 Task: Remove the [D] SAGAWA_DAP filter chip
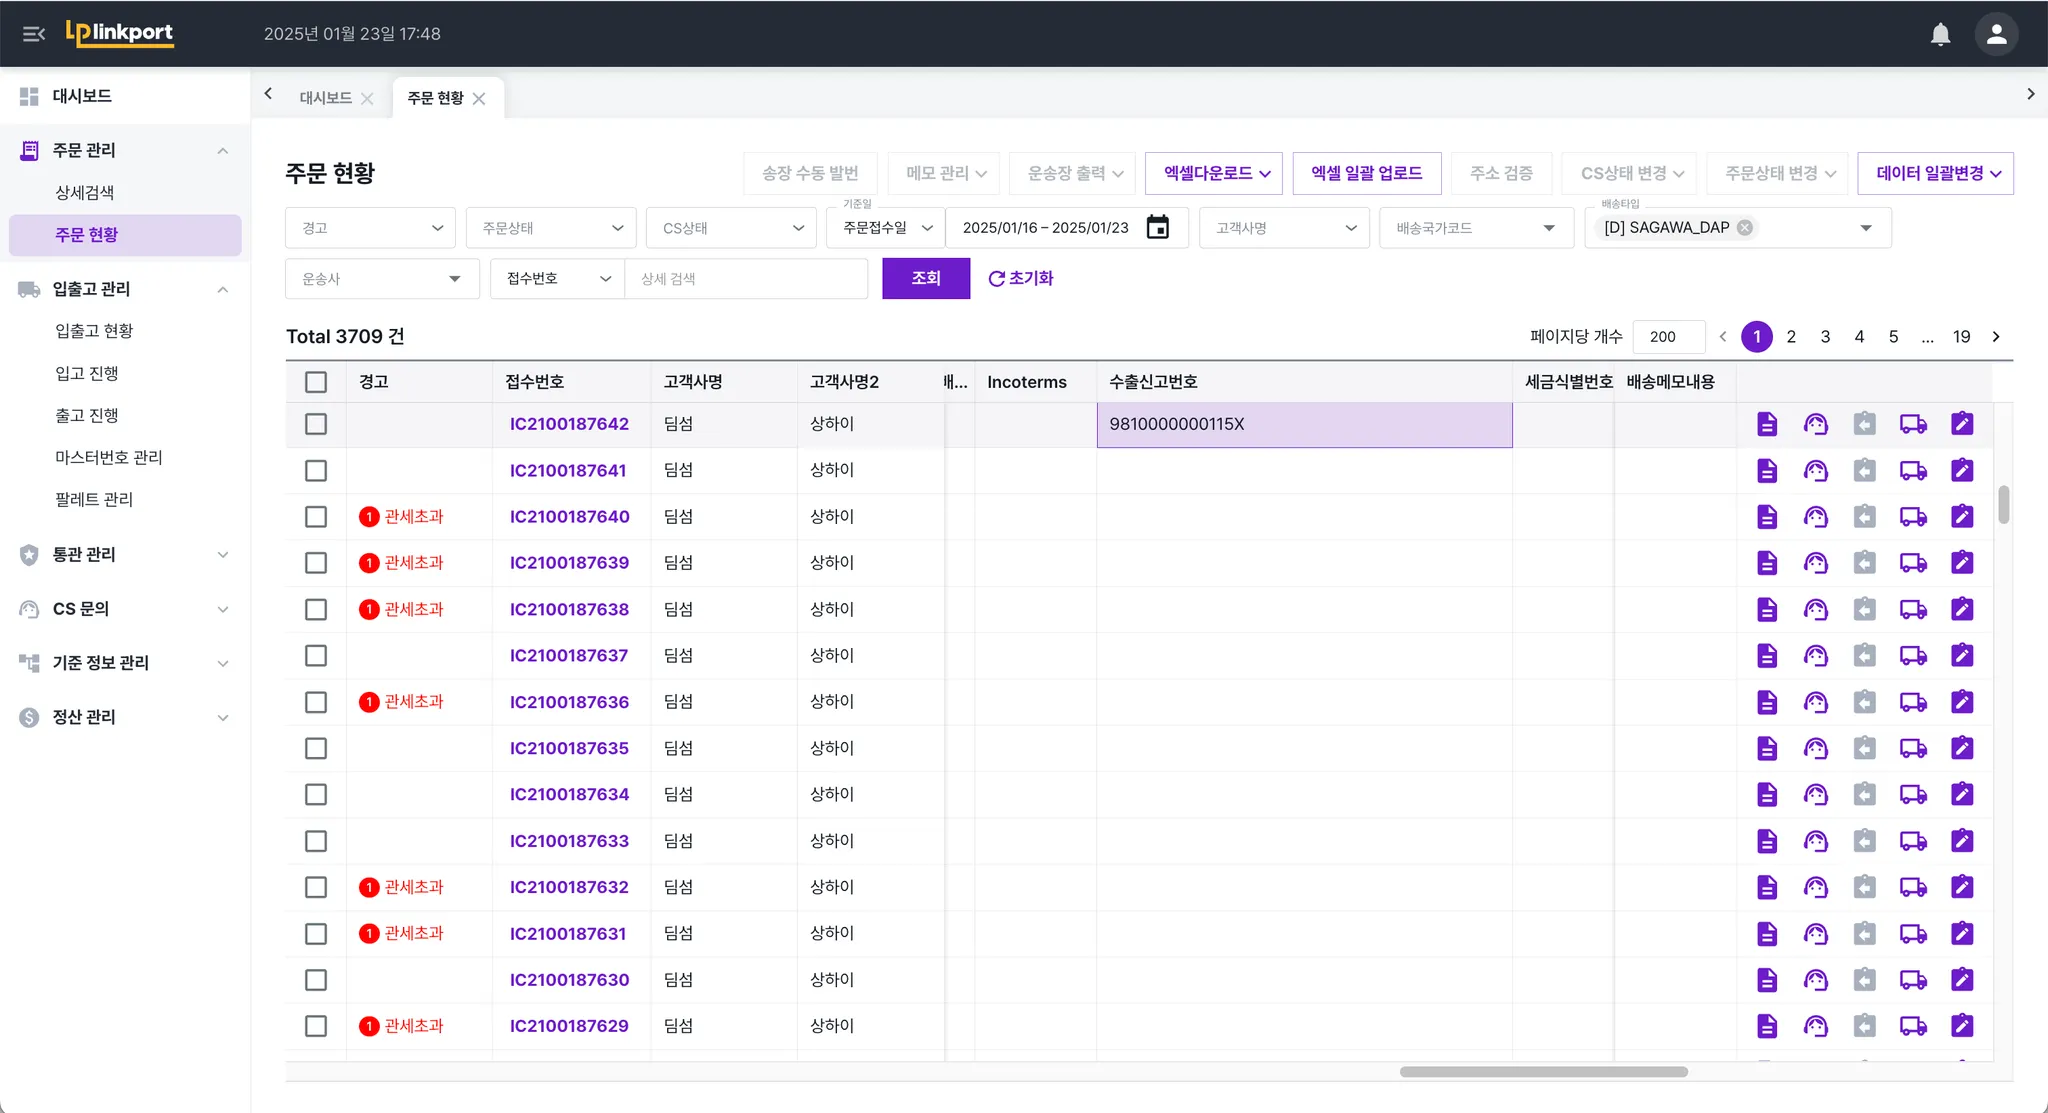click(1745, 228)
